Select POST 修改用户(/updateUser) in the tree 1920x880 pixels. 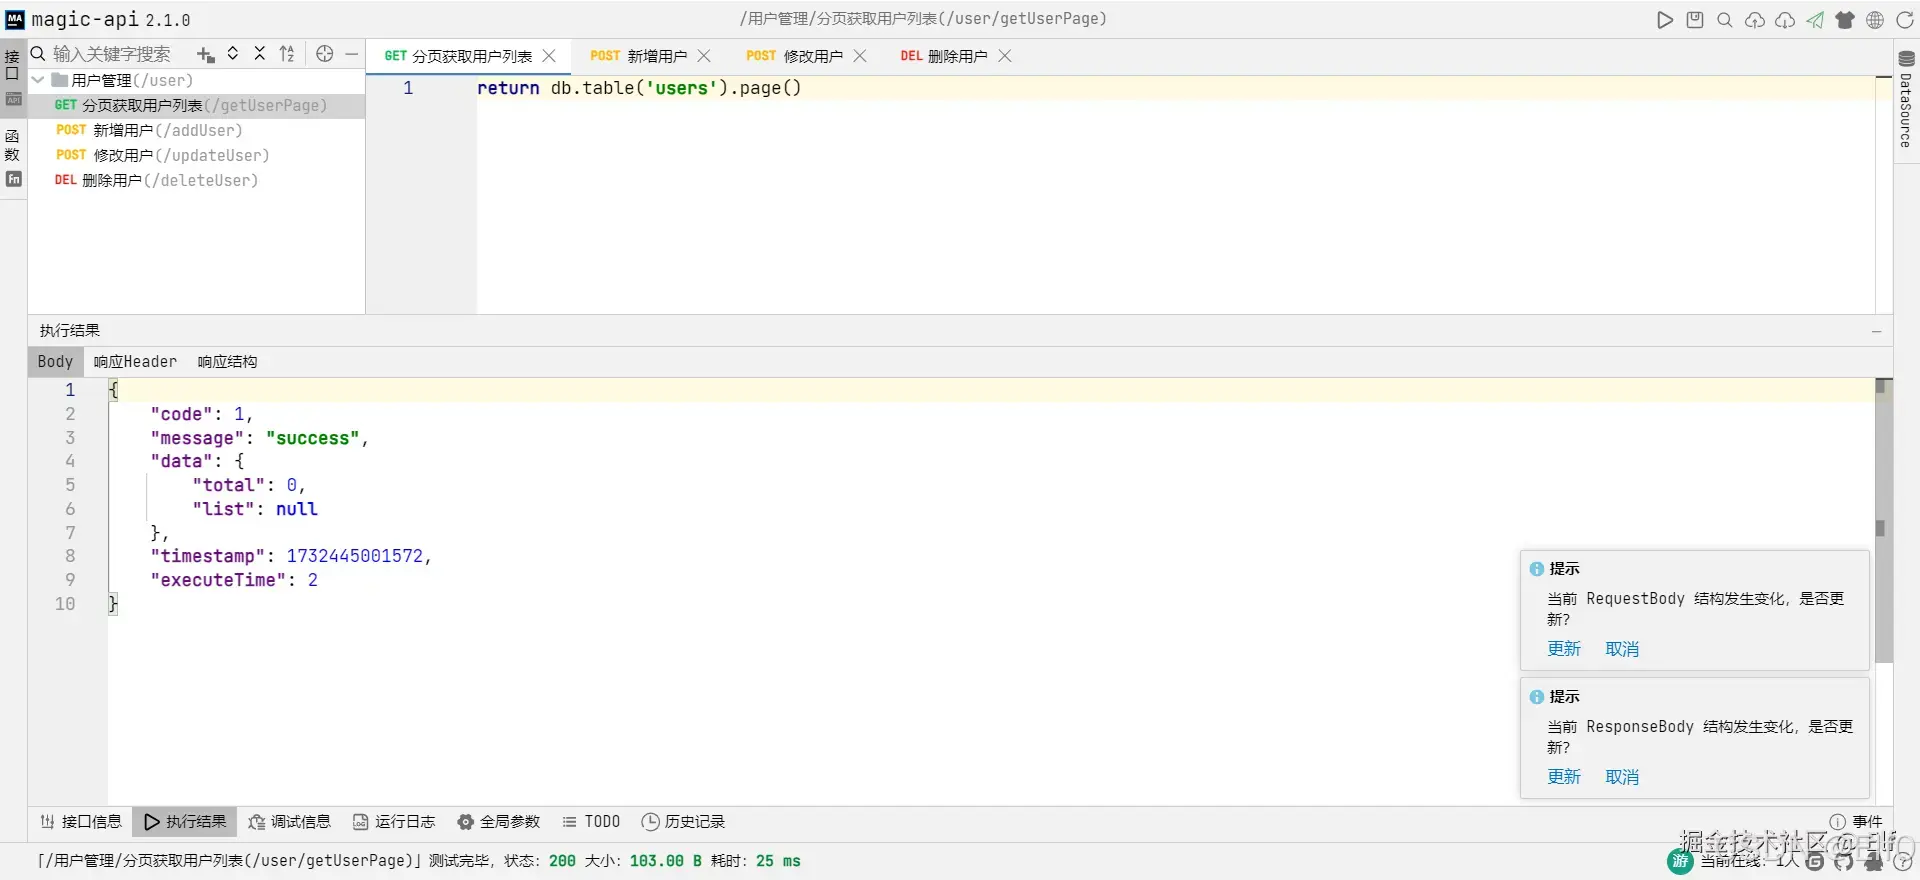[196, 155]
